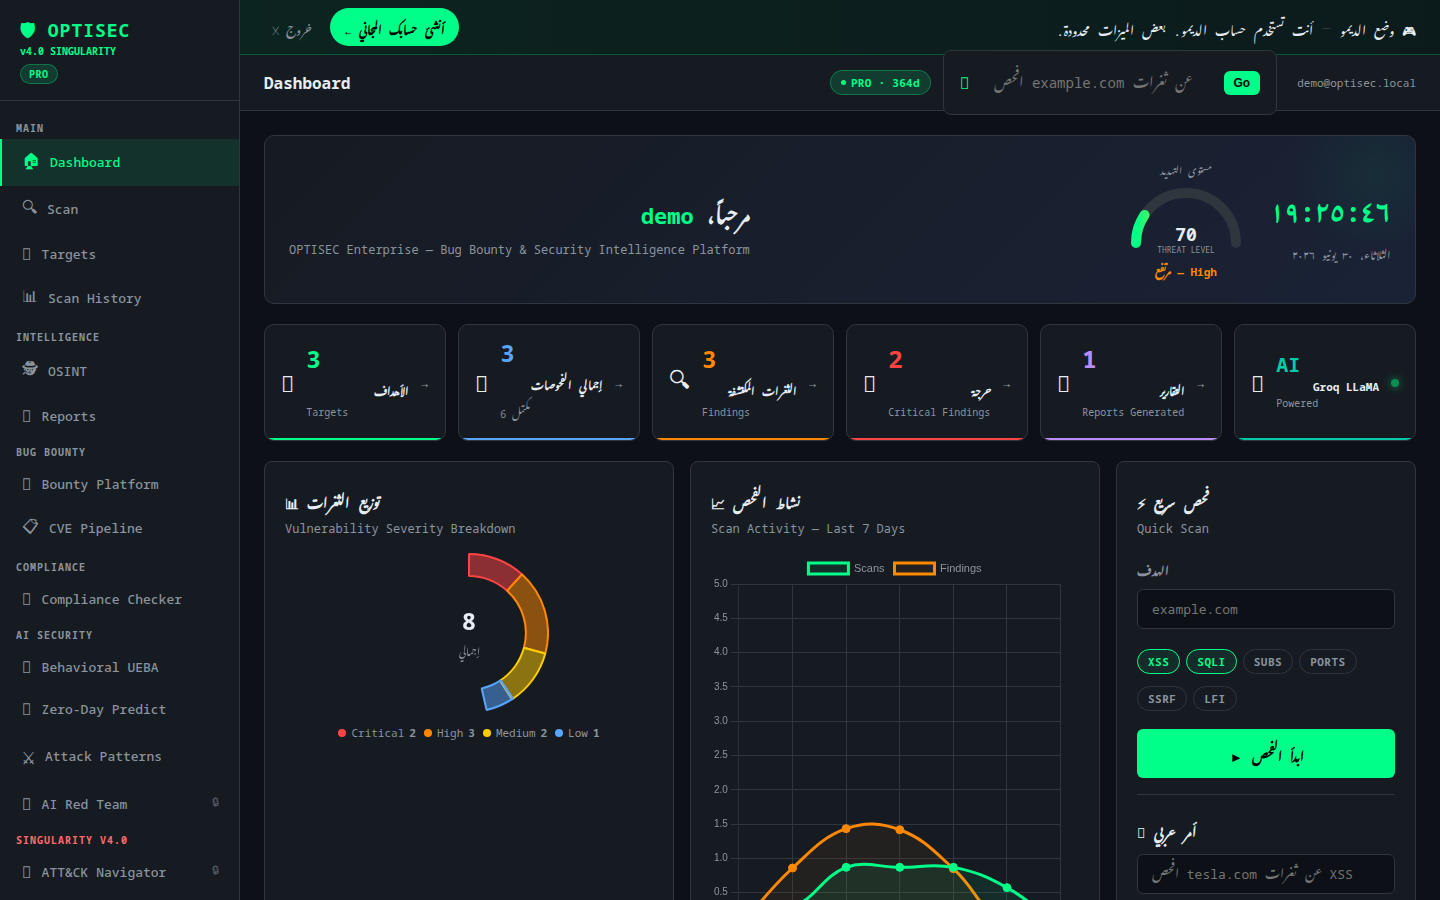Toggle the SQLI scan option chip

pos(1211,662)
